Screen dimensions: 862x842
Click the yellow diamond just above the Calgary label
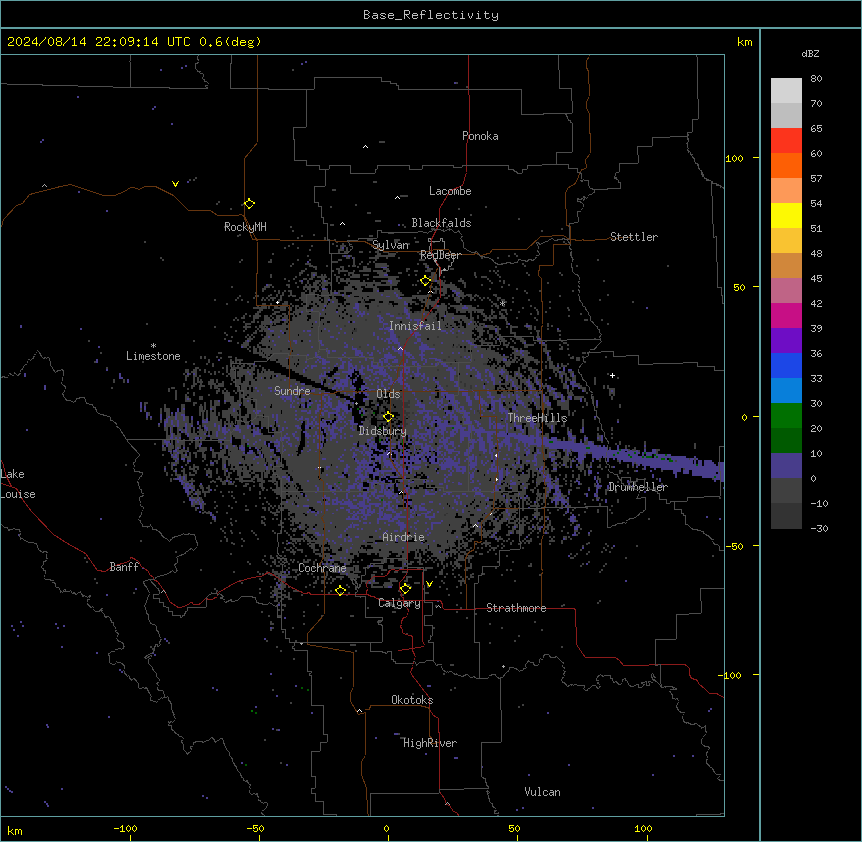pyautogui.click(x=405, y=589)
